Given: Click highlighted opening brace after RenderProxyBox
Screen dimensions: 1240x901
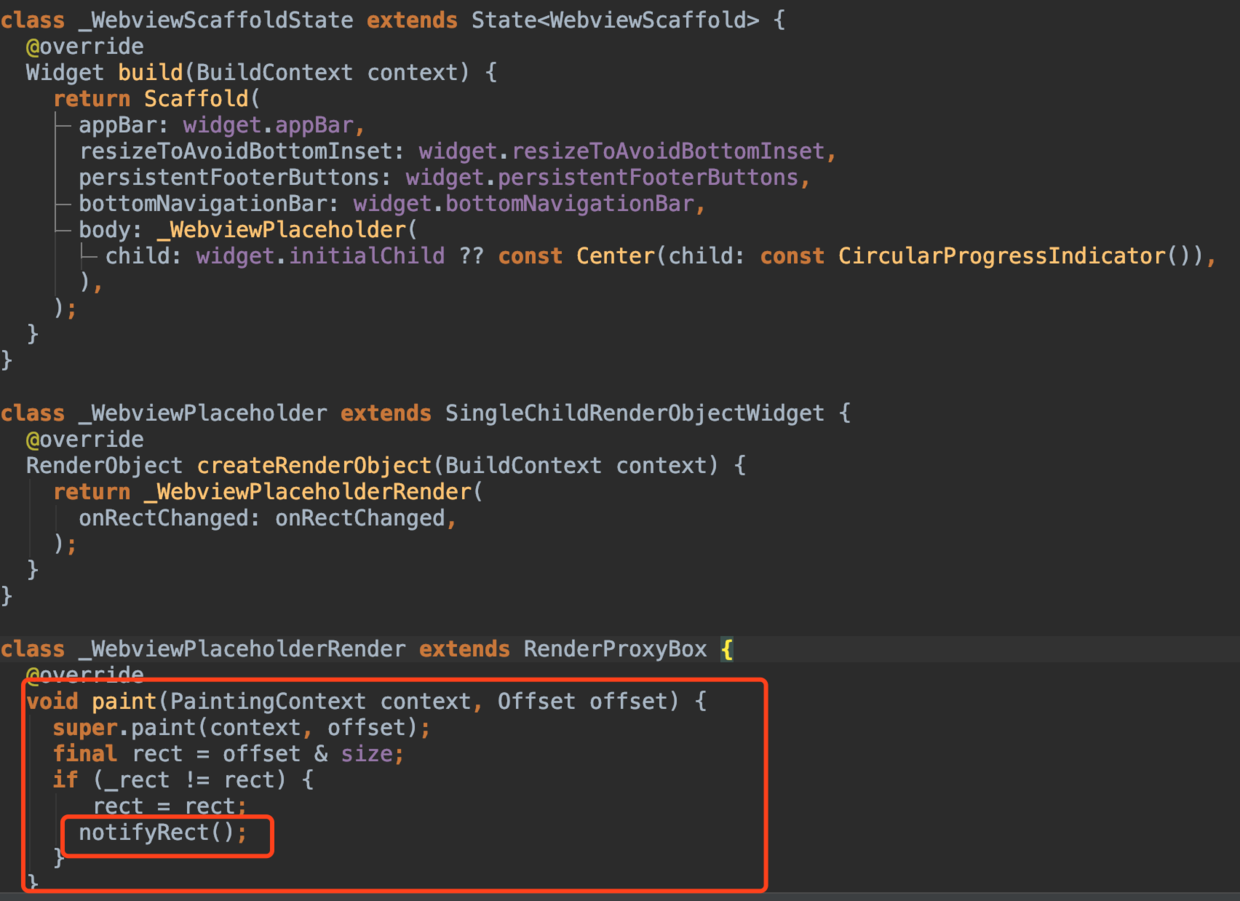Looking at the screenshot, I should click(x=727, y=649).
